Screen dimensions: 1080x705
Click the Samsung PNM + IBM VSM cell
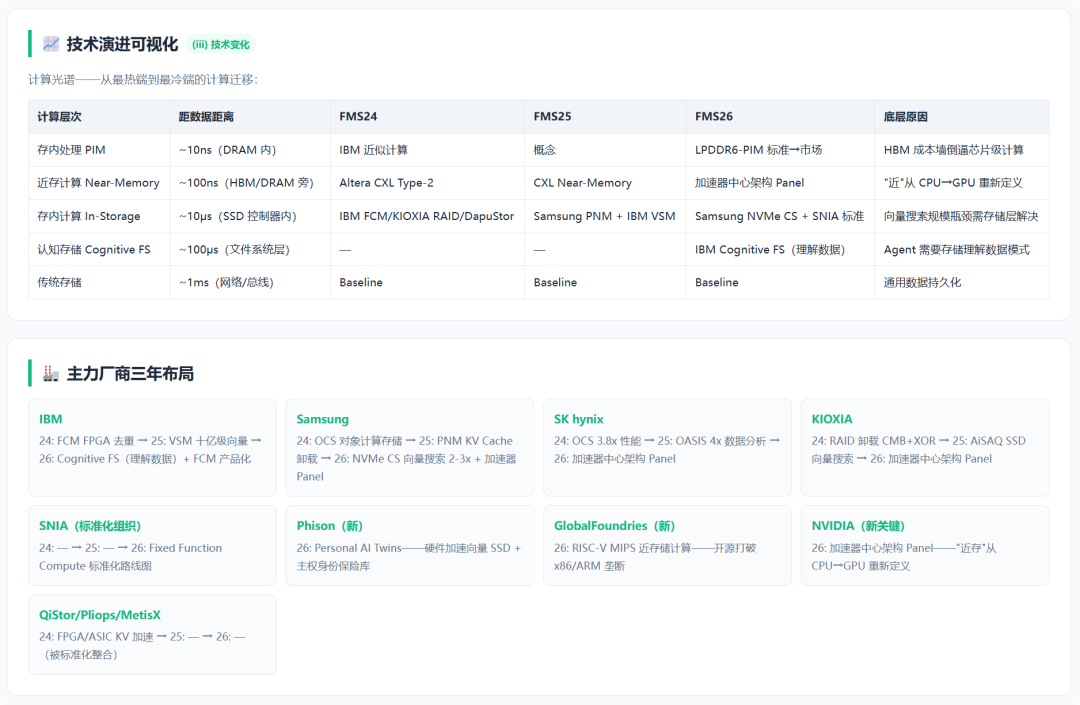pyautogui.click(x=604, y=215)
